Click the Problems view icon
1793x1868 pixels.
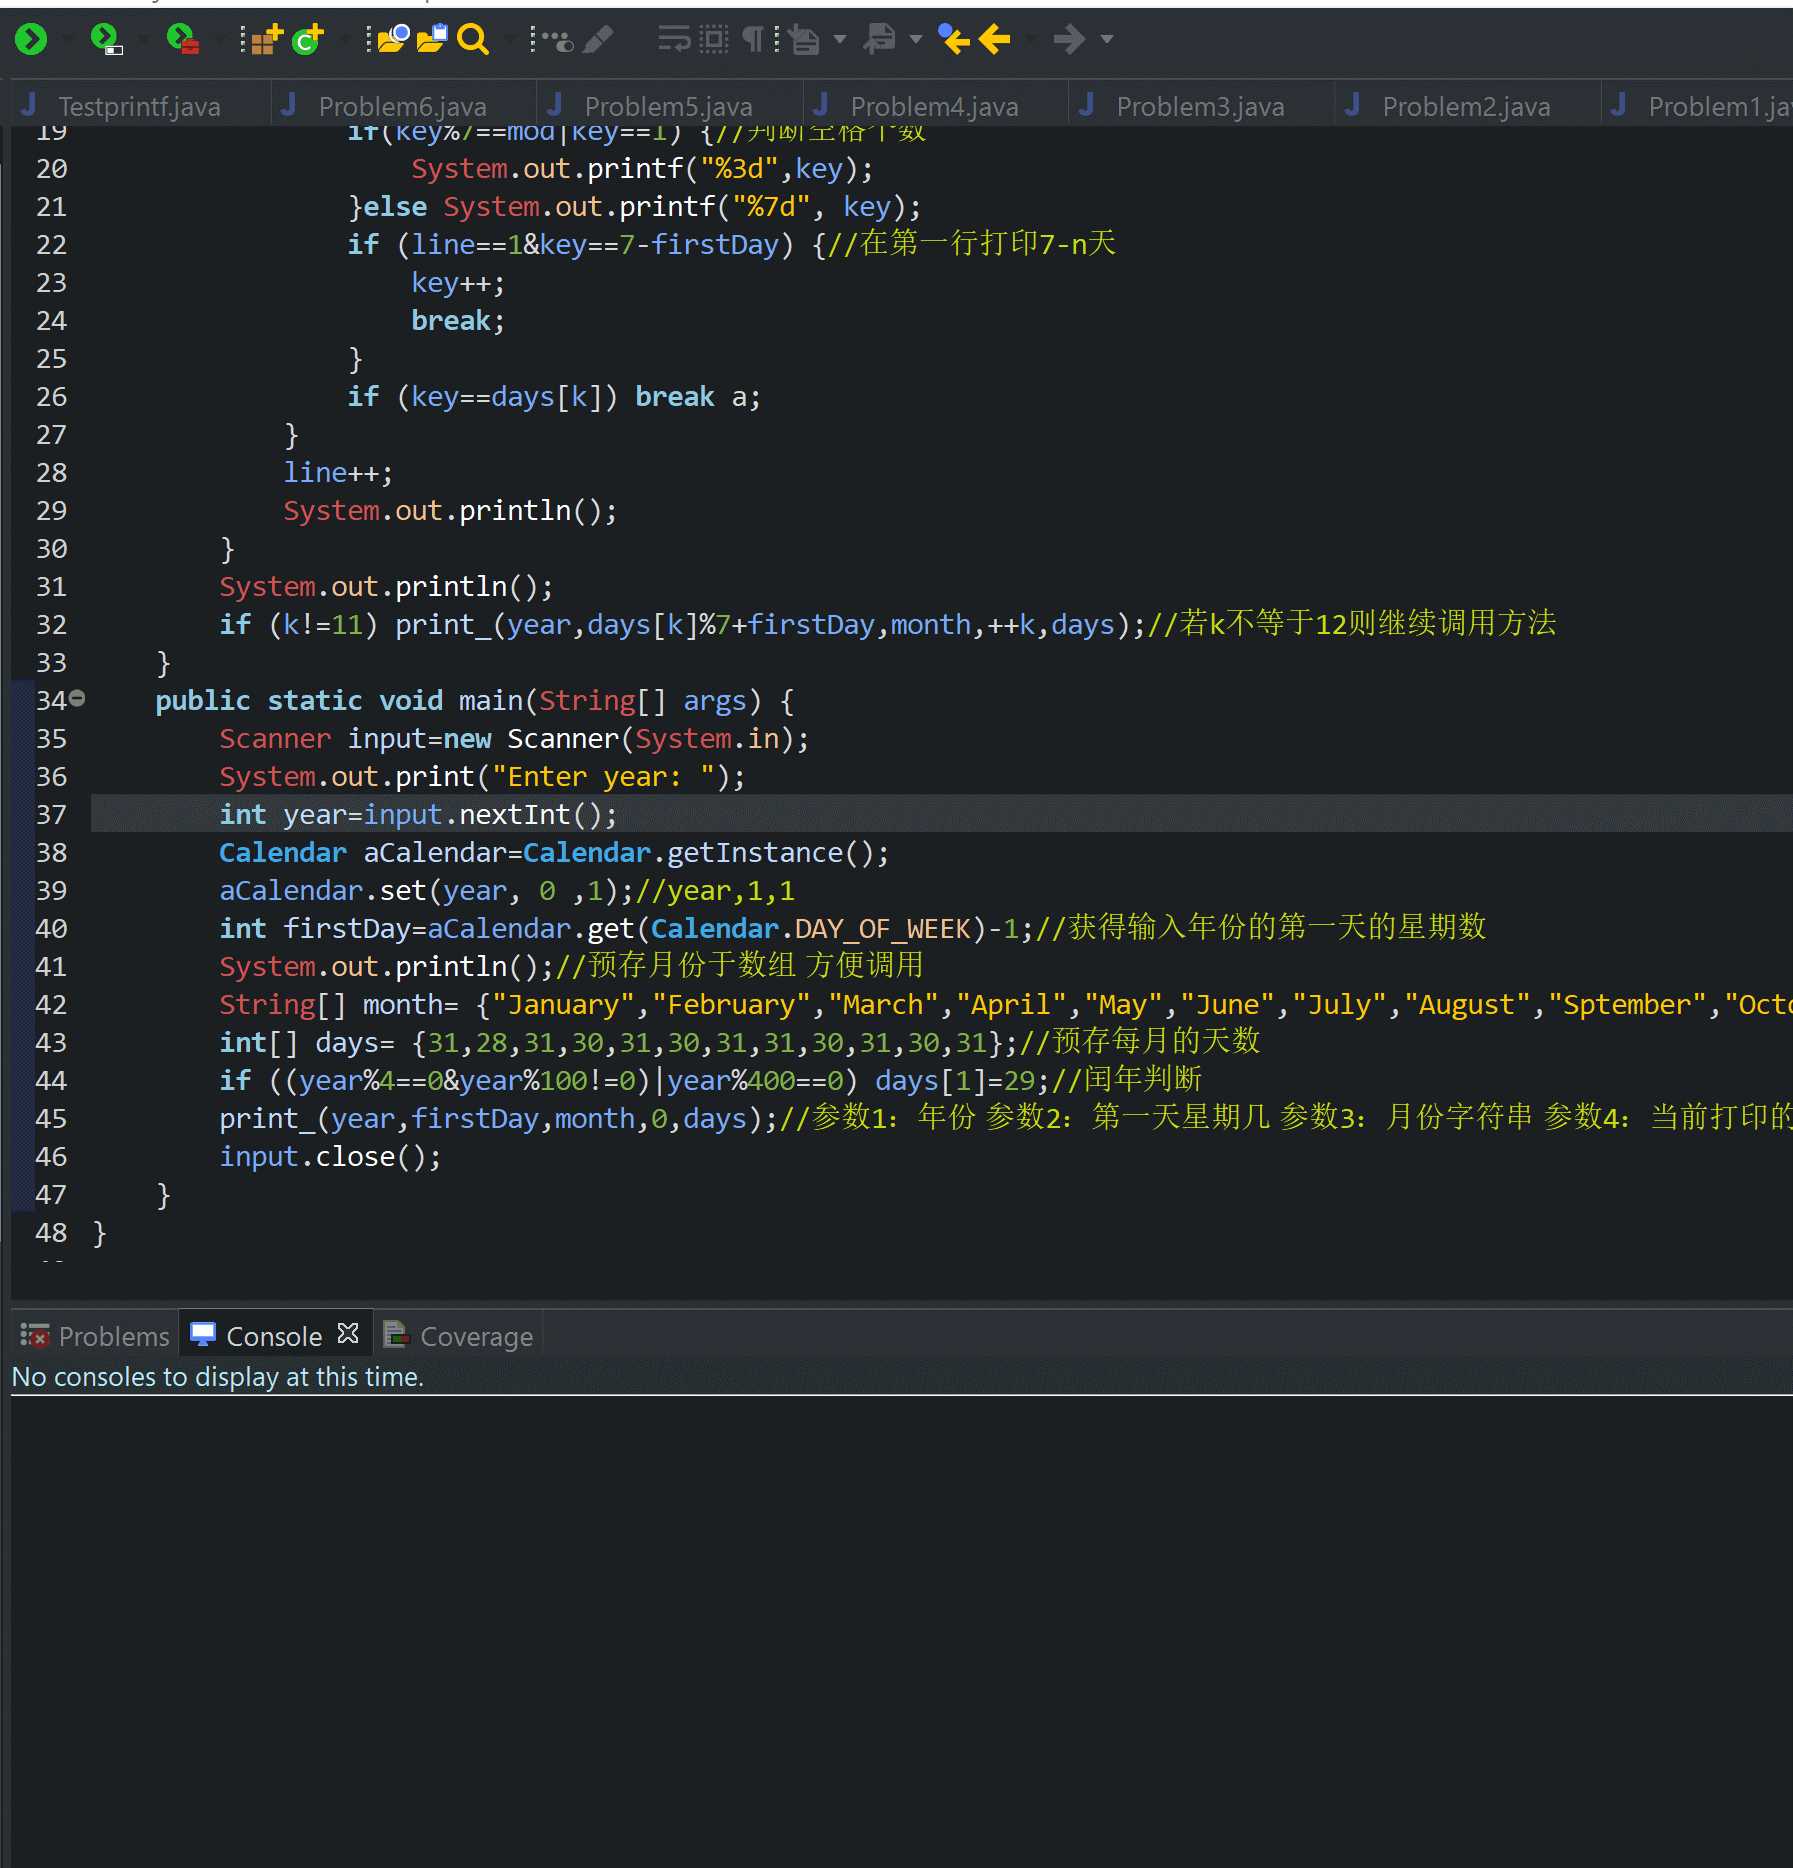(35, 1335)
